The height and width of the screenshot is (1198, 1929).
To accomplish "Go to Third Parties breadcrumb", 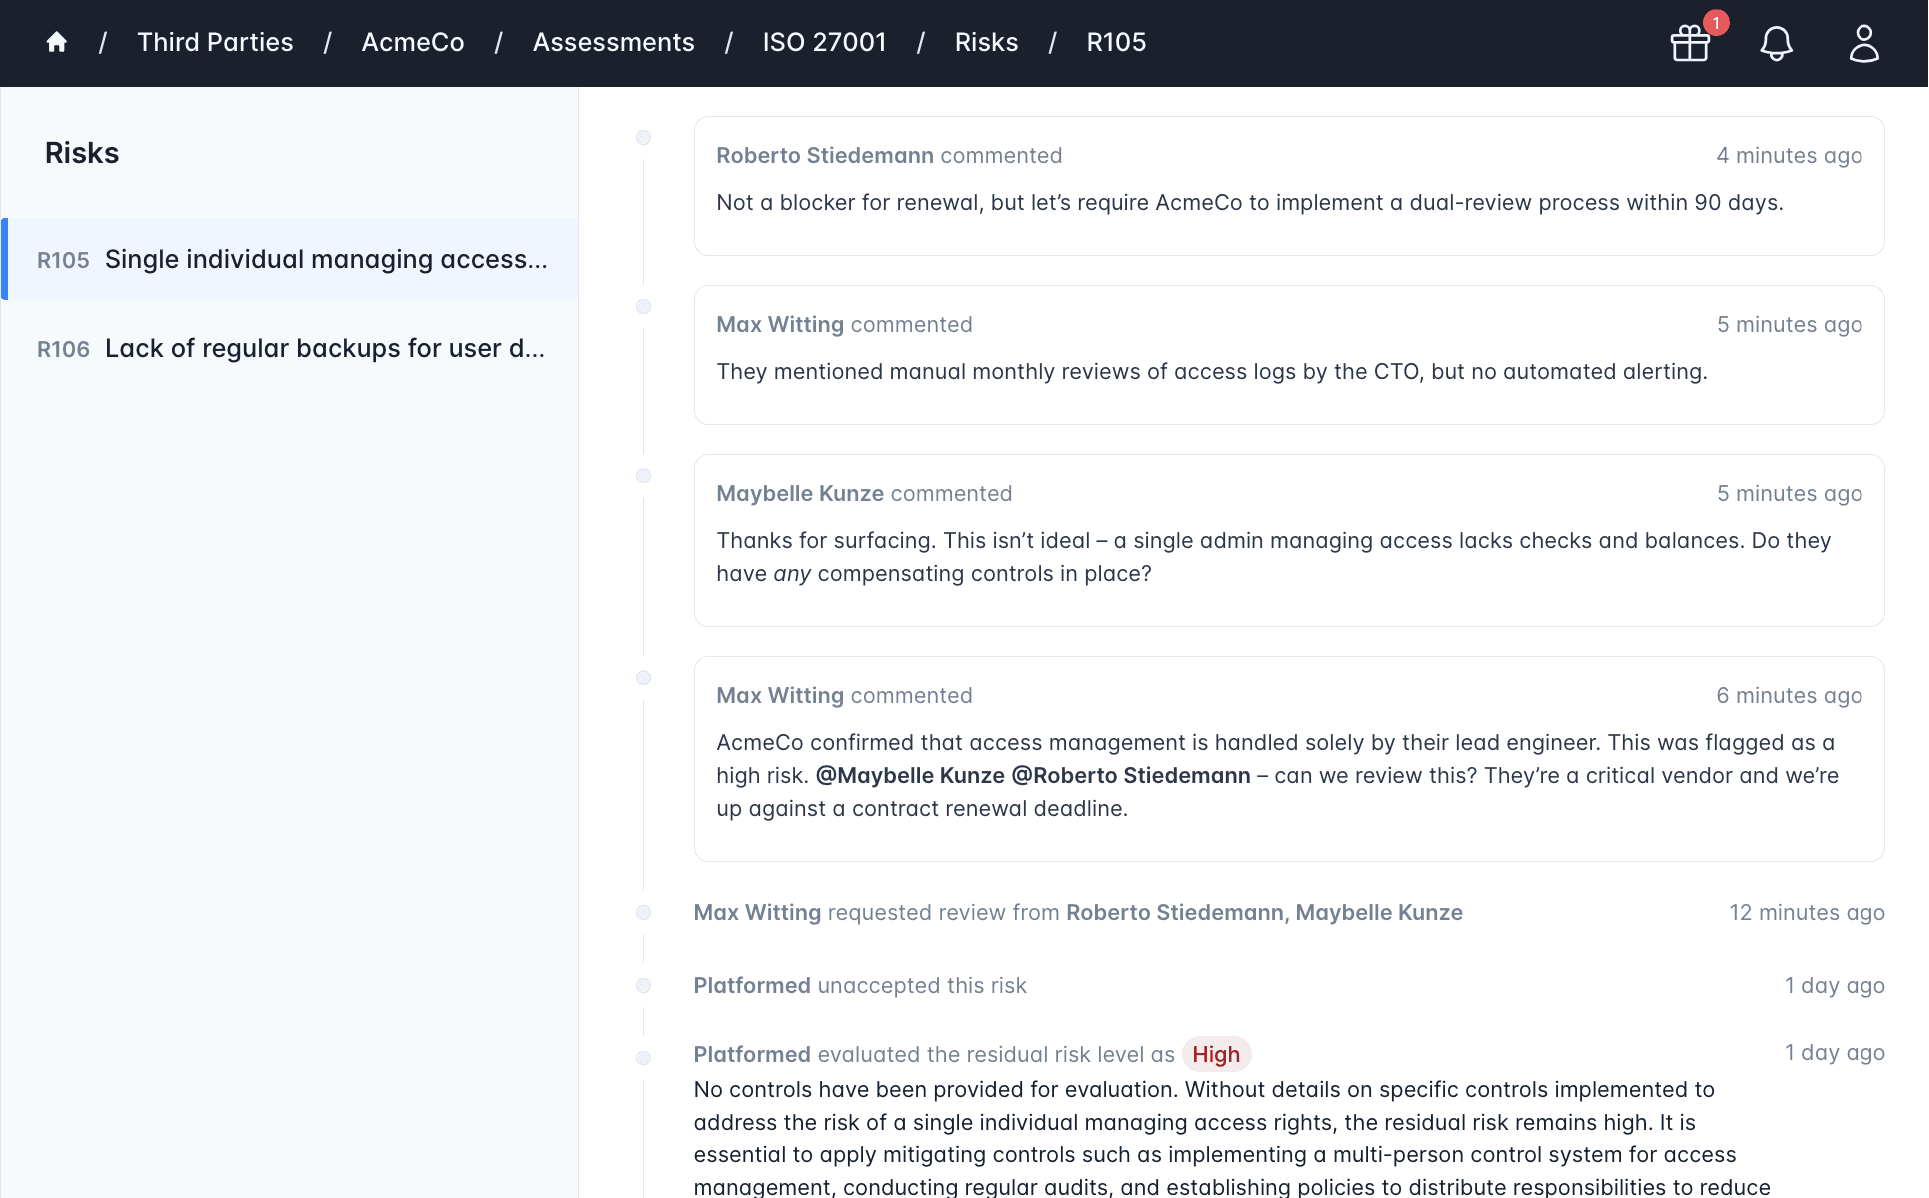I will 215,42.
